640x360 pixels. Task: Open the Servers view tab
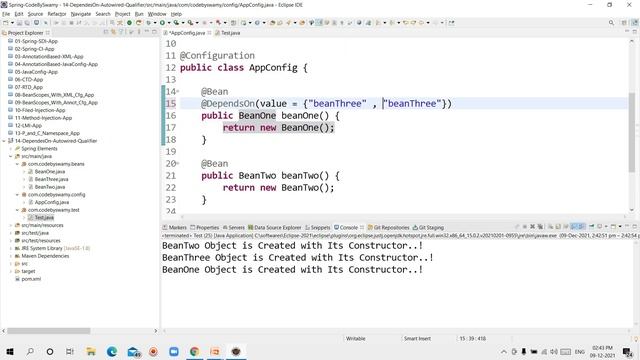(233, 227)
